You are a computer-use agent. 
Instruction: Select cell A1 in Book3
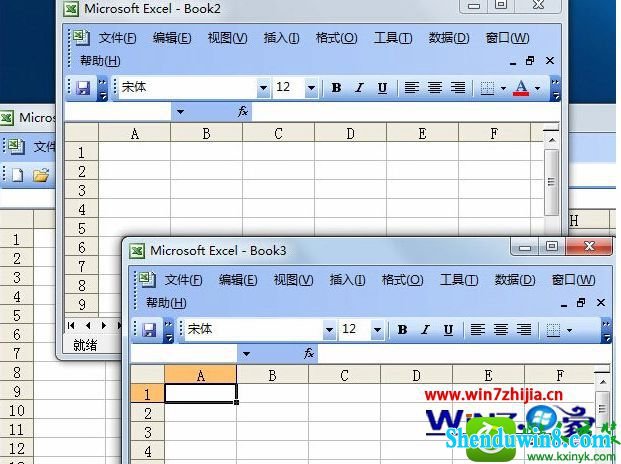click(x=201, y=394)
